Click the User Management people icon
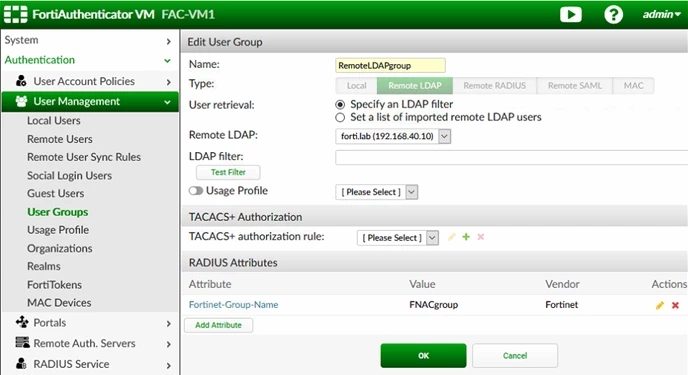 21,101
